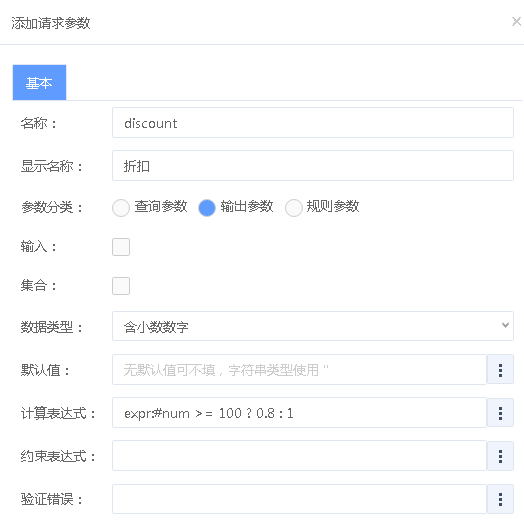Open the 数据类型 dropdown showing 含小数数字
This screenshot has height=522, width=524.
click(x=313, y=326)
